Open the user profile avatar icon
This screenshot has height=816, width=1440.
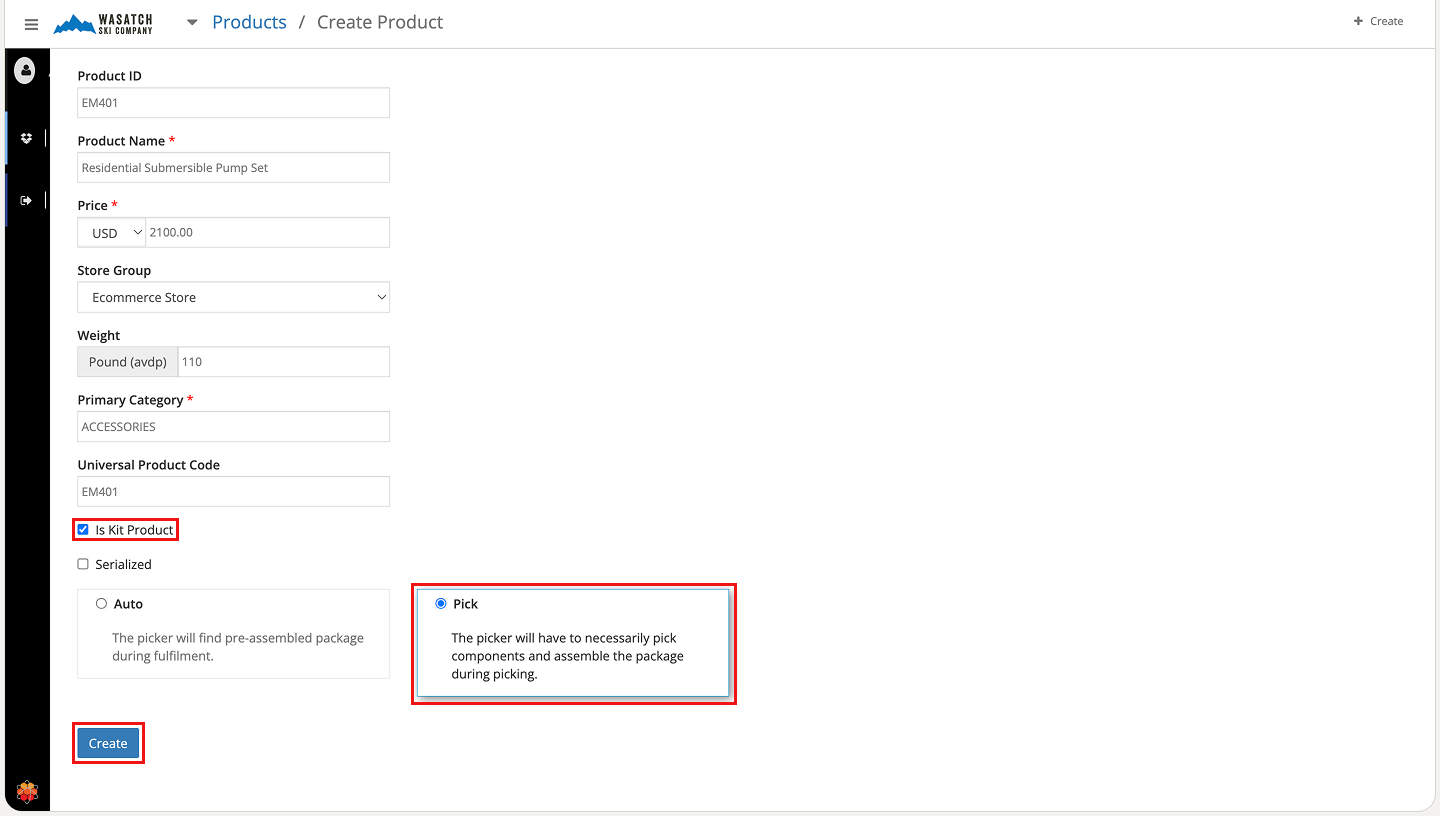tap(25, 70)
